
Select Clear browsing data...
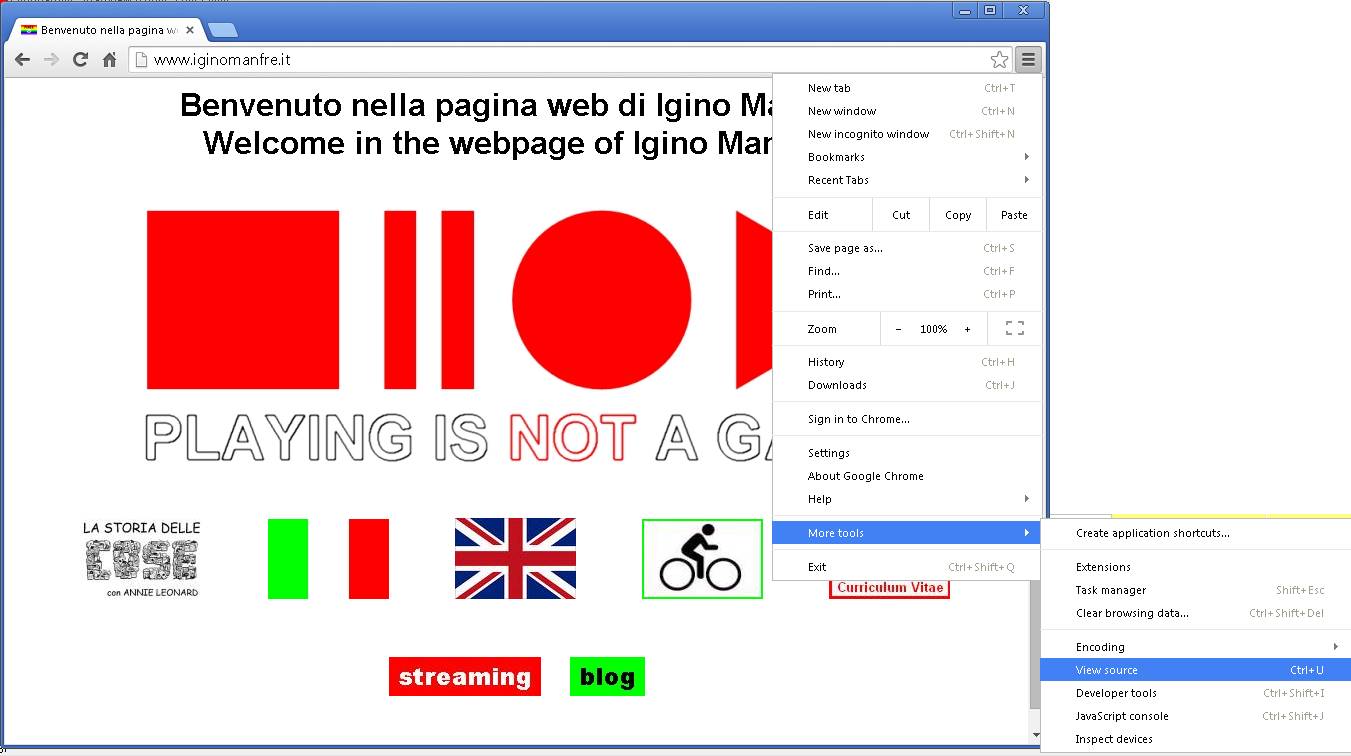click(1196, 613)
